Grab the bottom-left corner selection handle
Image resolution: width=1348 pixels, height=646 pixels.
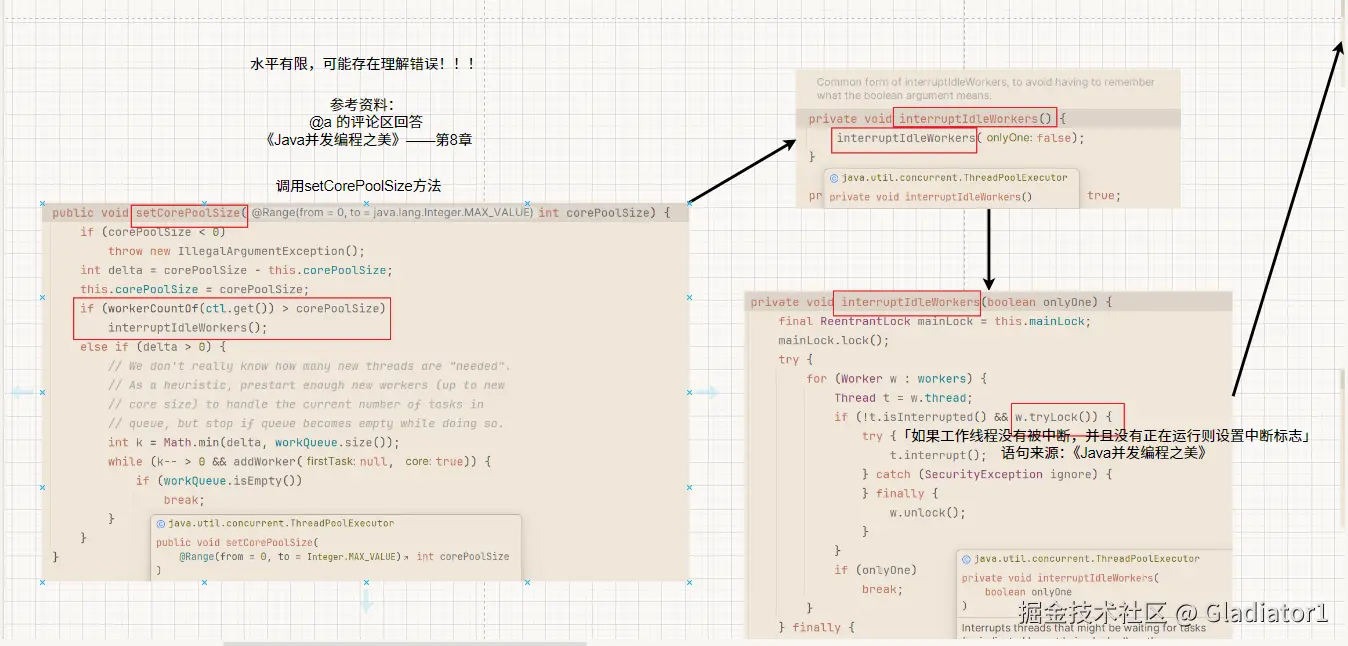tap(42, 583)
